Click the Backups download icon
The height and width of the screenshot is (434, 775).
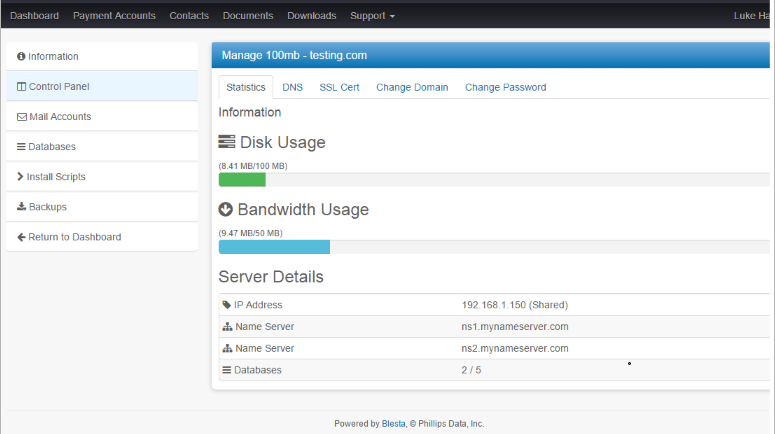pos(22,207)
